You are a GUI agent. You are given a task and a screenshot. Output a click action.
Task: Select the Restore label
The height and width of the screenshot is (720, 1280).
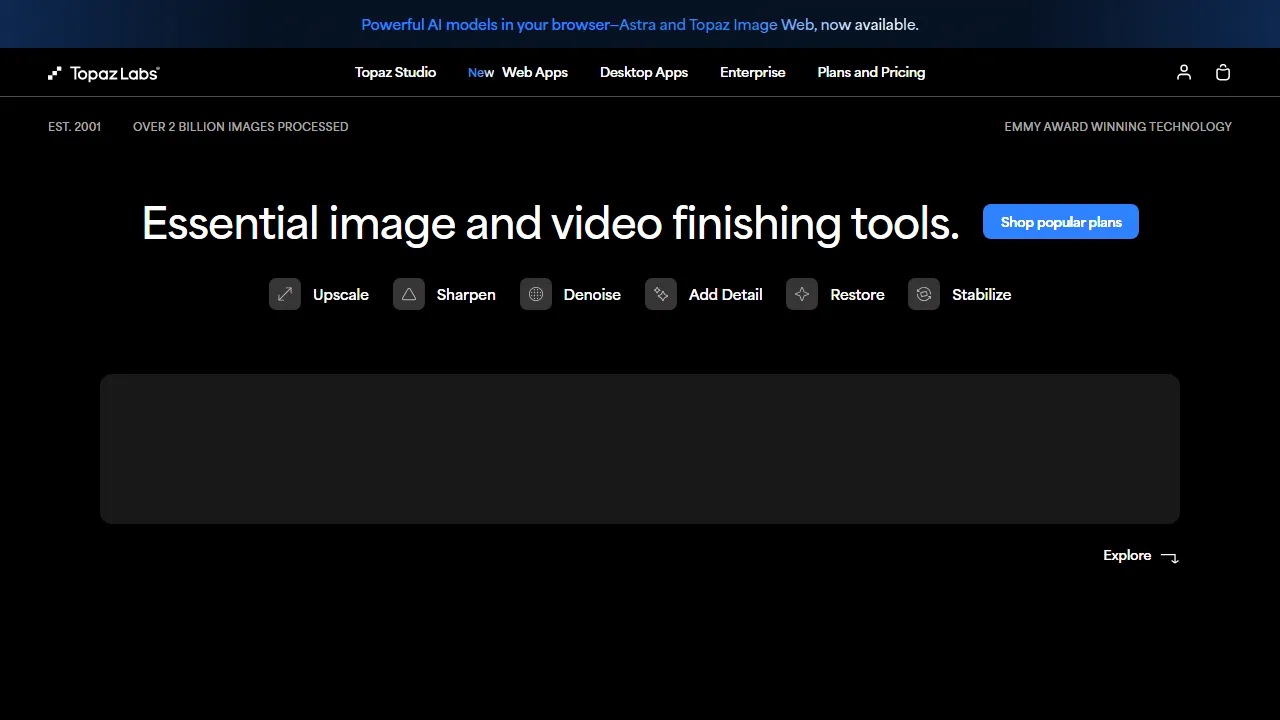pos(857,294)
